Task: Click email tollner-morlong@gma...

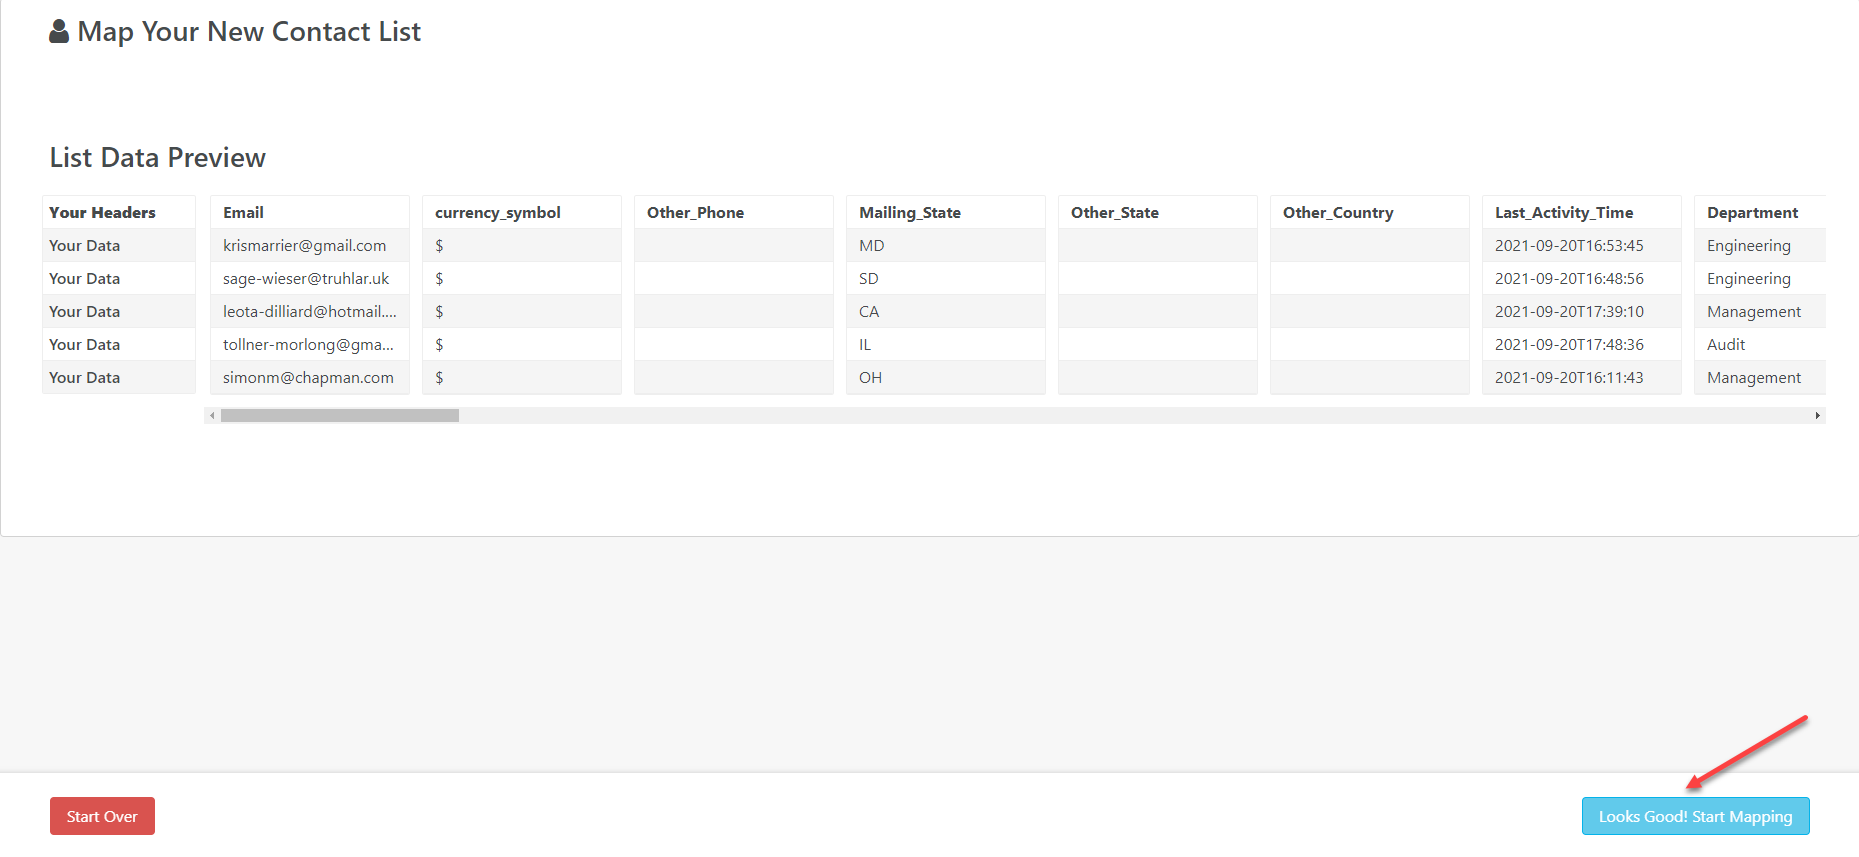Action: [x=308, y=344]
